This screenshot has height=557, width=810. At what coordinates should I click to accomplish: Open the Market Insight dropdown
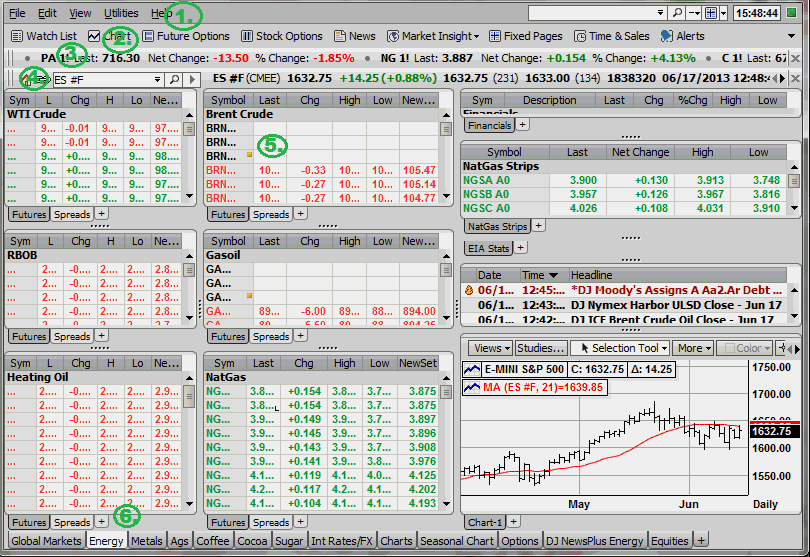point(433,36)
